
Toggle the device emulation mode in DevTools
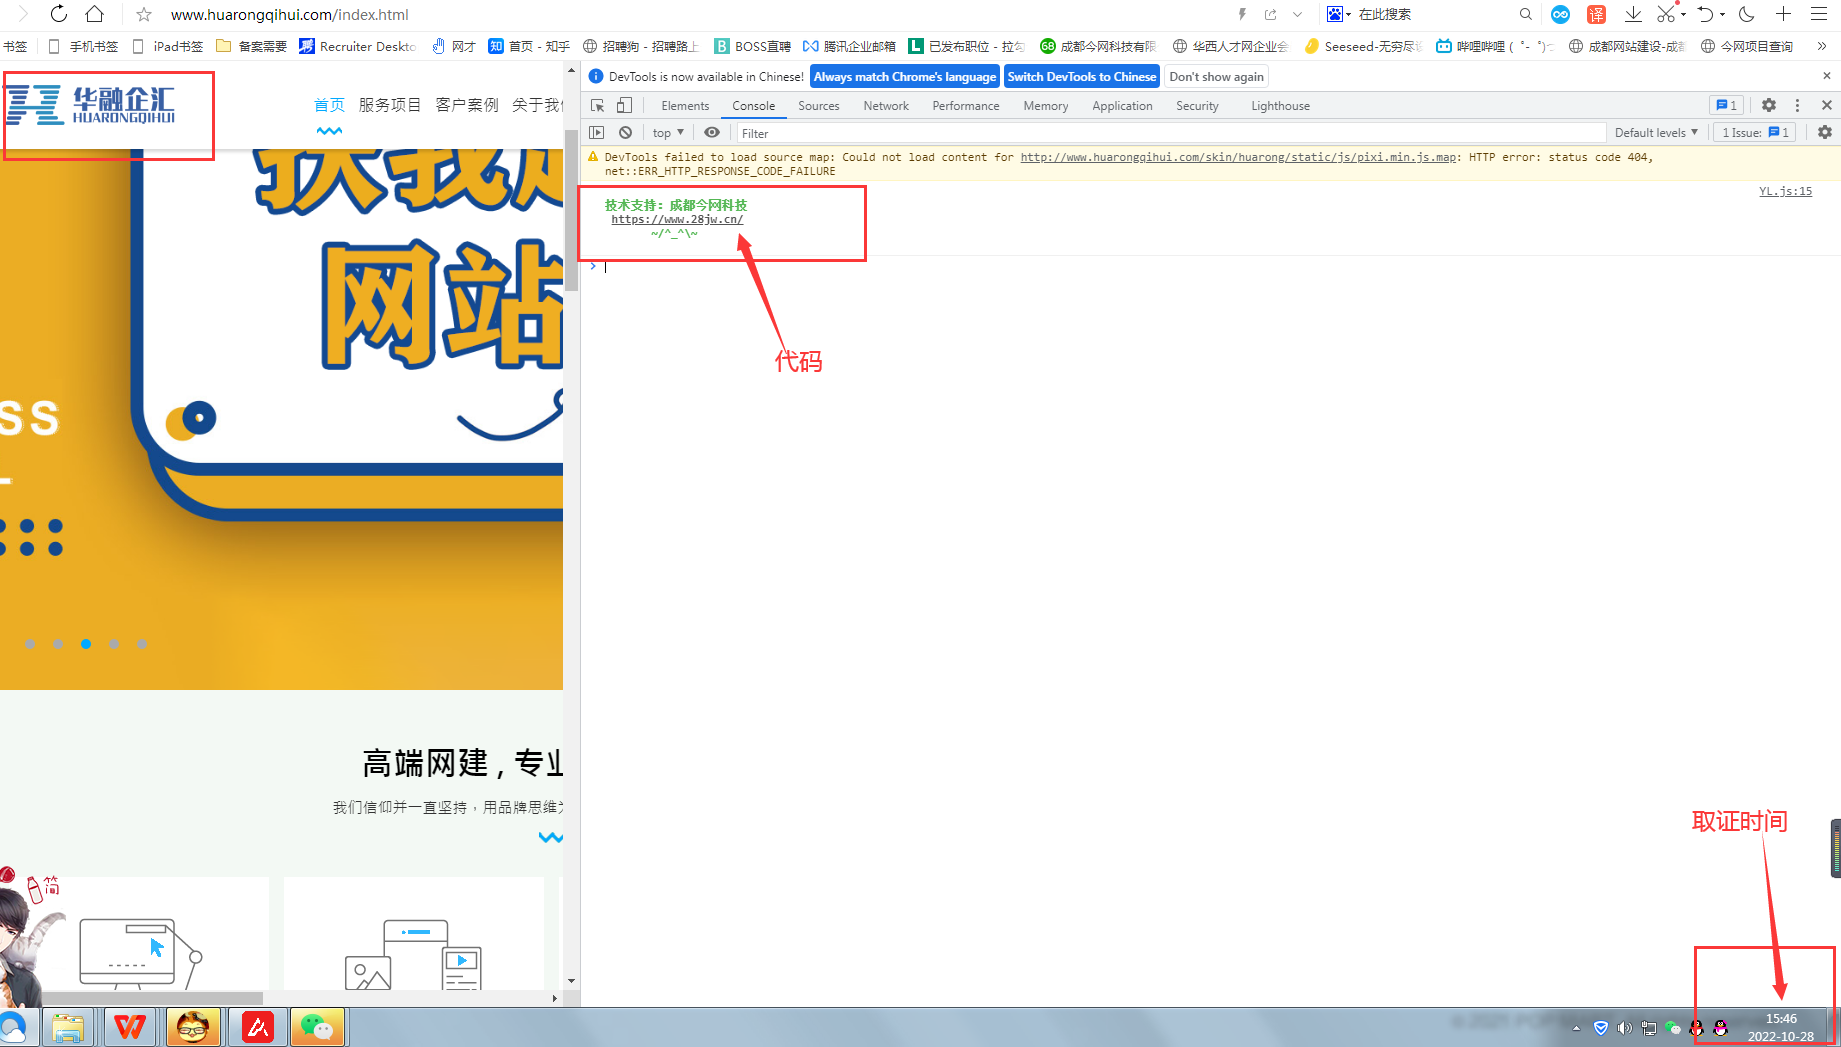coord(624,105)
